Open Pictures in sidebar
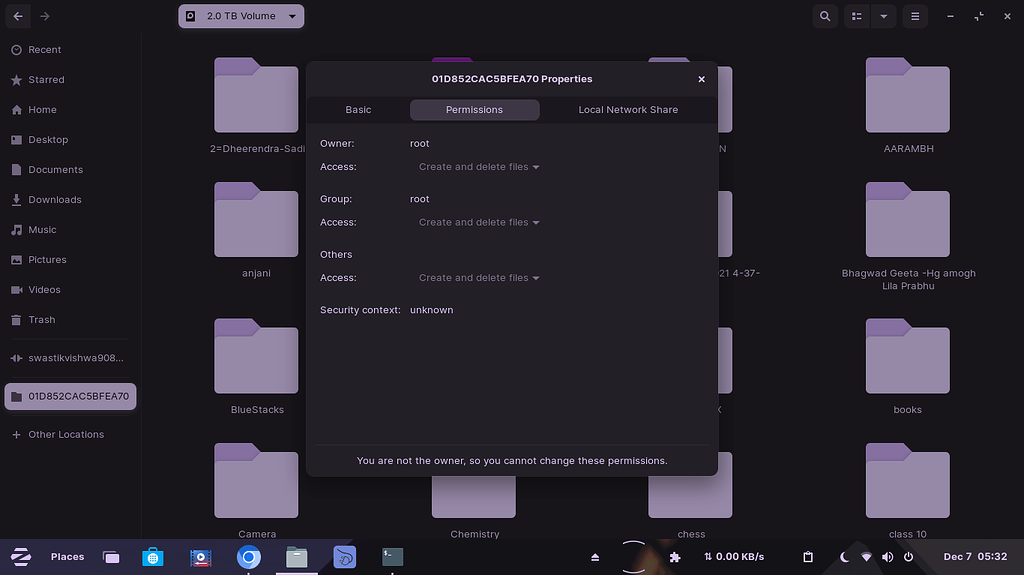 70,260
